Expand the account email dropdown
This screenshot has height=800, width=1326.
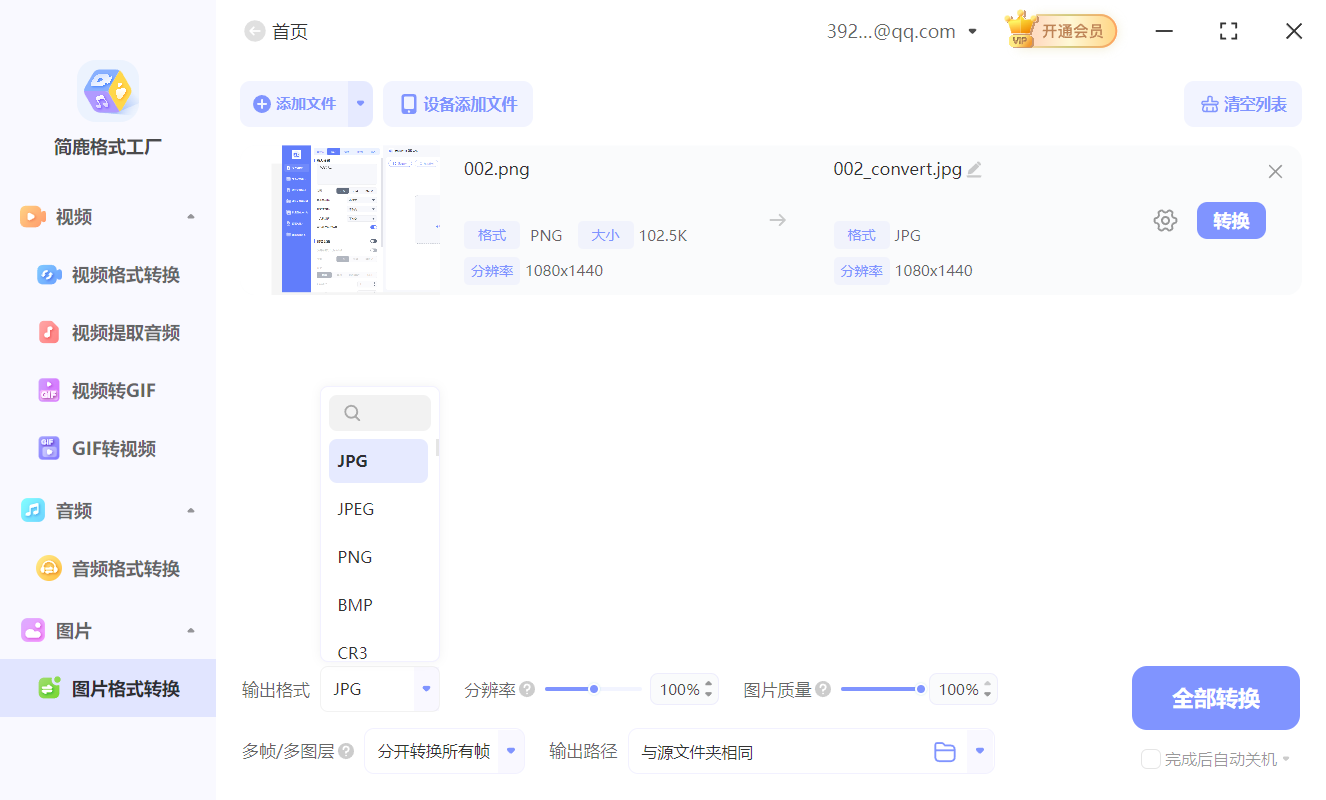coord(972,30)
